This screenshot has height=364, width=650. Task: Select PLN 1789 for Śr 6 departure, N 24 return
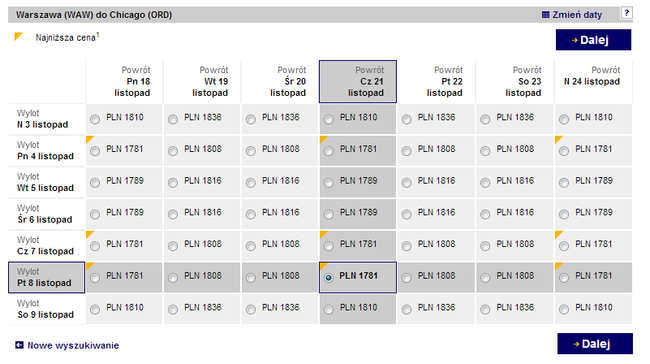click(x=564, y=214)
